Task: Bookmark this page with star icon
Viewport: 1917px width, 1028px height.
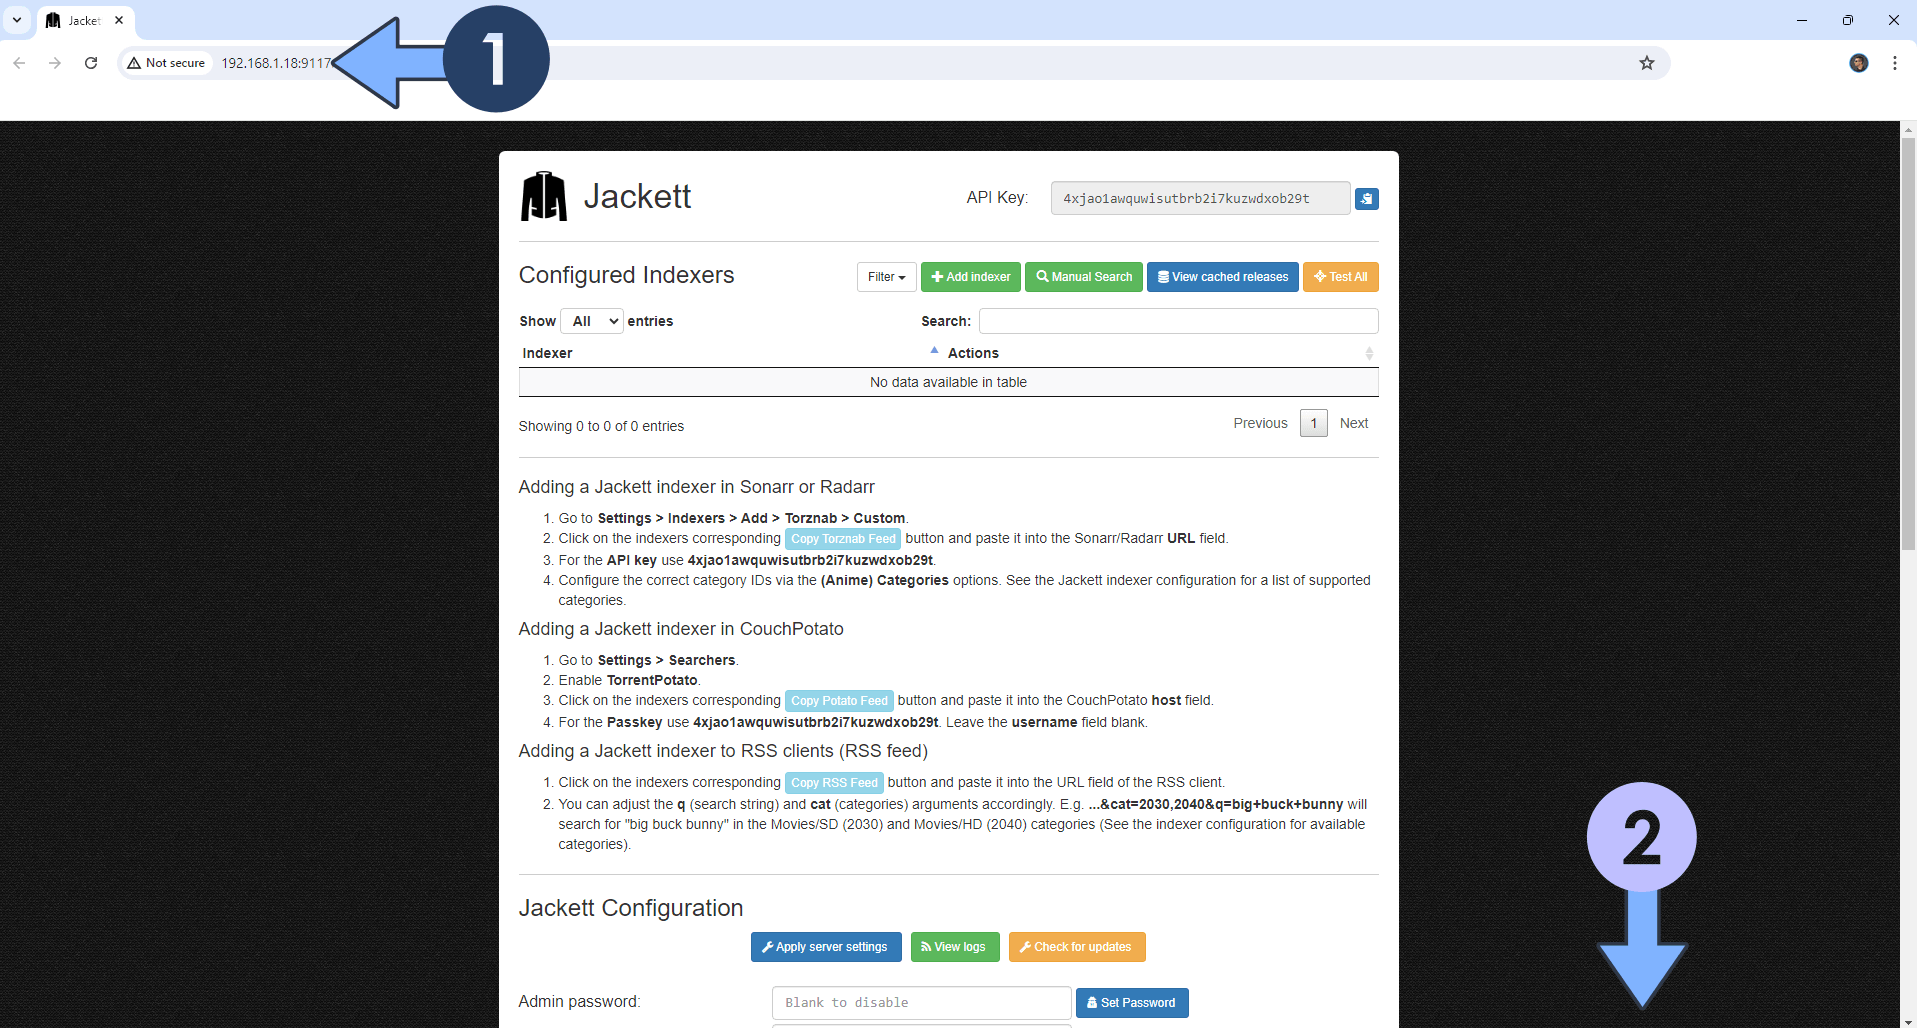Action: pyautogui.click(x=1646, y=63)
